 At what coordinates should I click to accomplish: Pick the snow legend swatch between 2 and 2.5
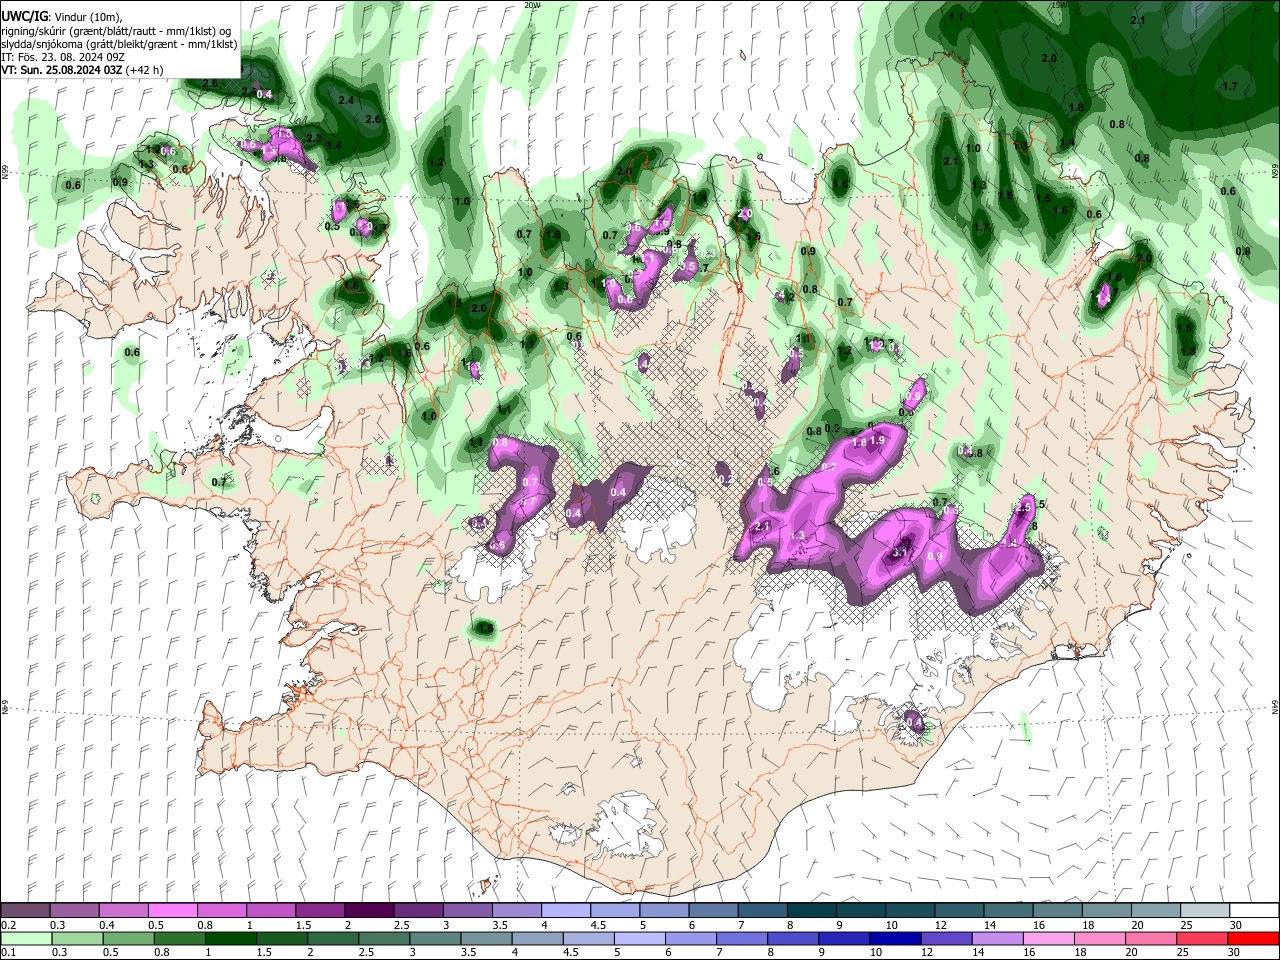(x=368, y=911)
